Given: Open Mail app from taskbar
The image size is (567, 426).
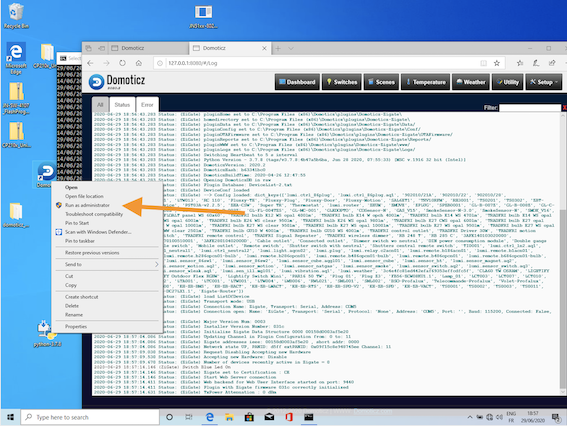Looking at the screenshot, I should click(269, 417).
